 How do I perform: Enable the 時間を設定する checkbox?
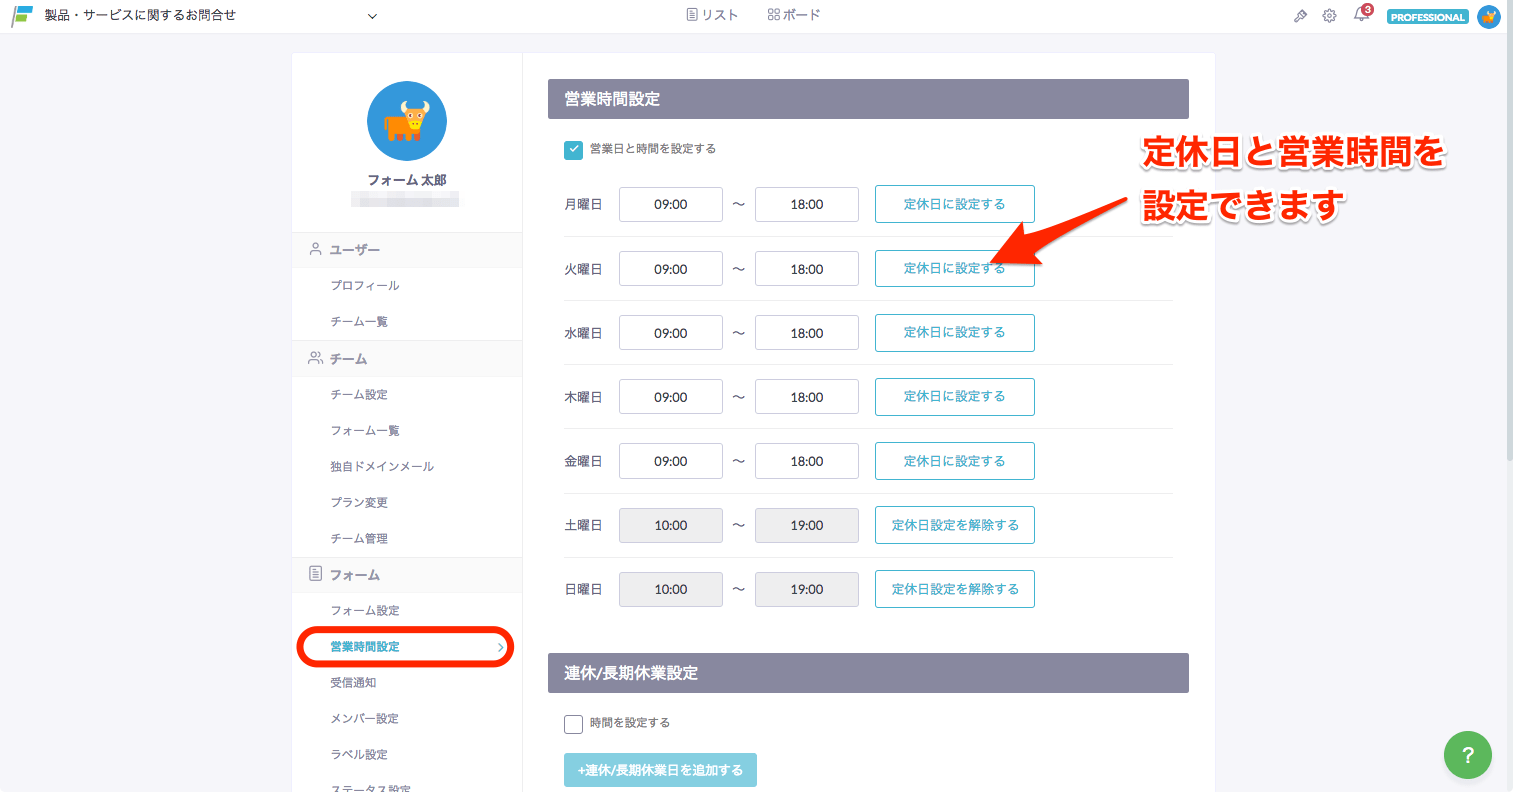[573, 722]
